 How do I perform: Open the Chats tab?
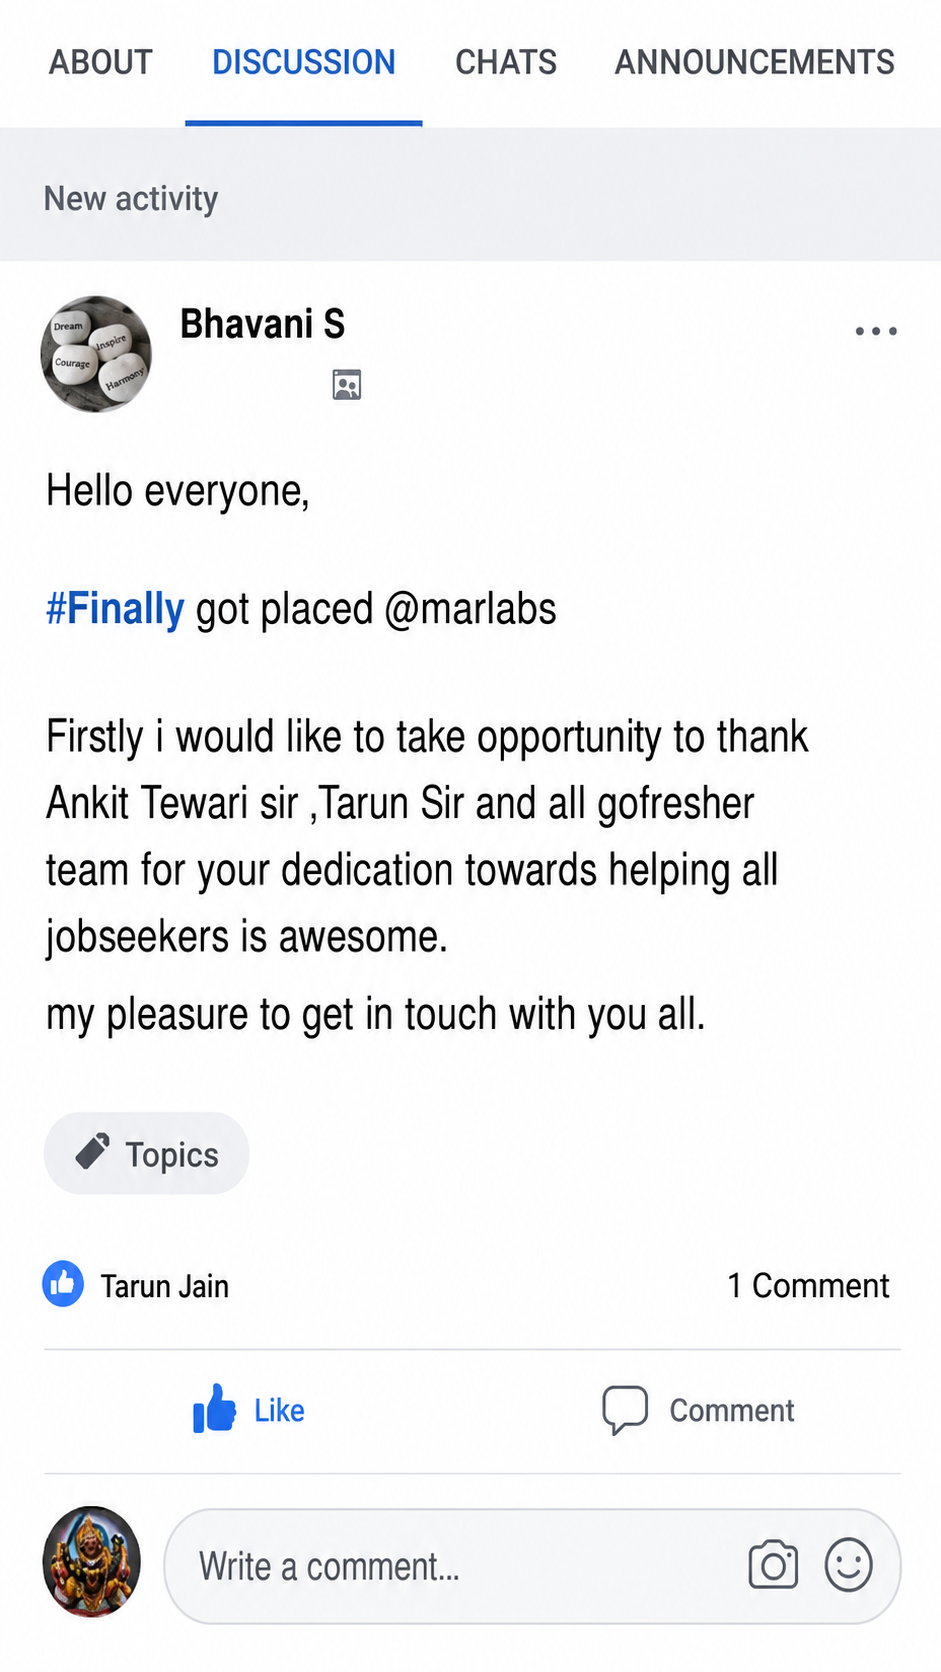click(x=506, y=62)
